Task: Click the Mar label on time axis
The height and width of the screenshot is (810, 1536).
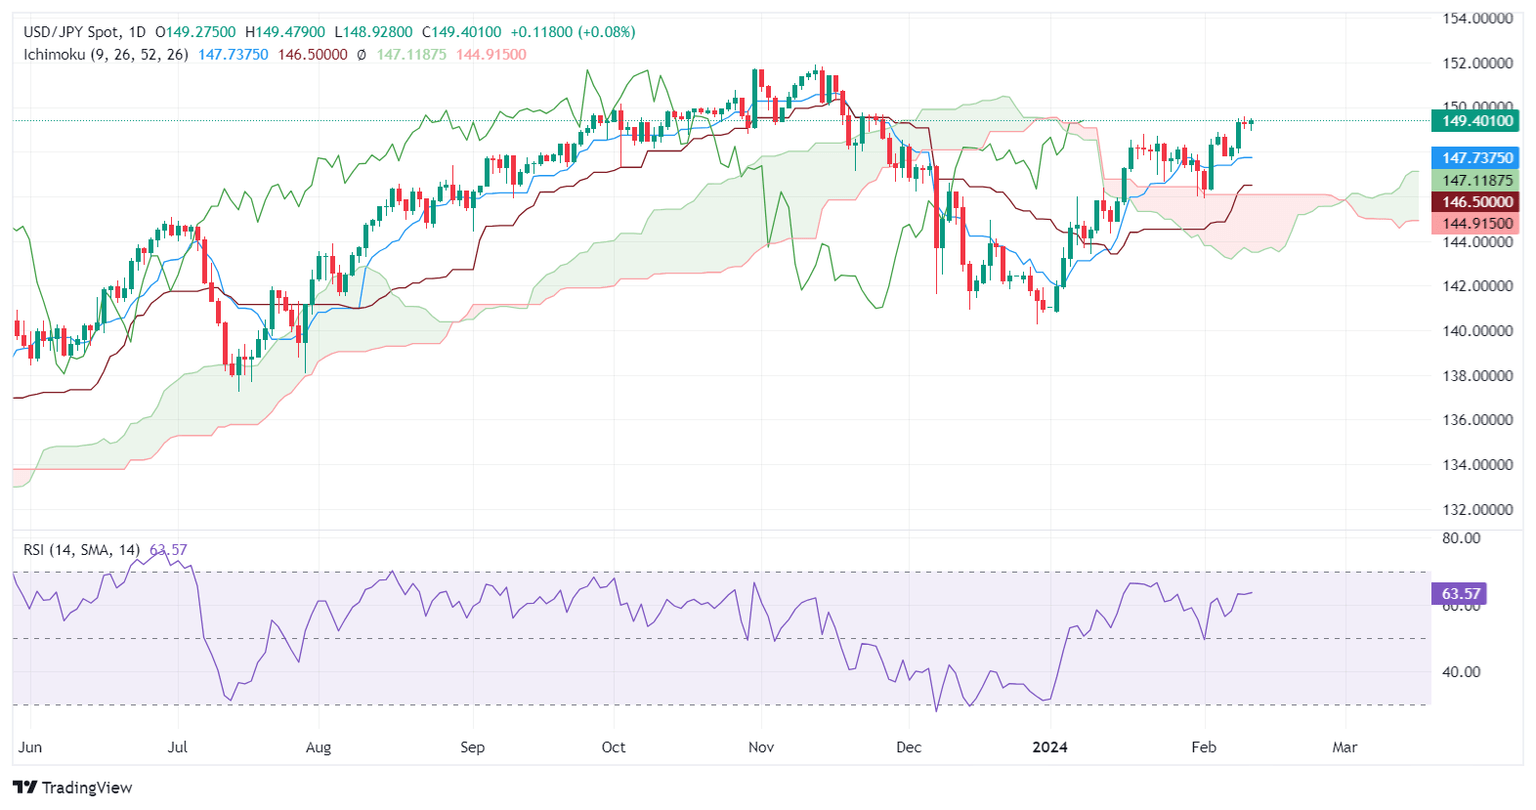Action: [1345, 747]
